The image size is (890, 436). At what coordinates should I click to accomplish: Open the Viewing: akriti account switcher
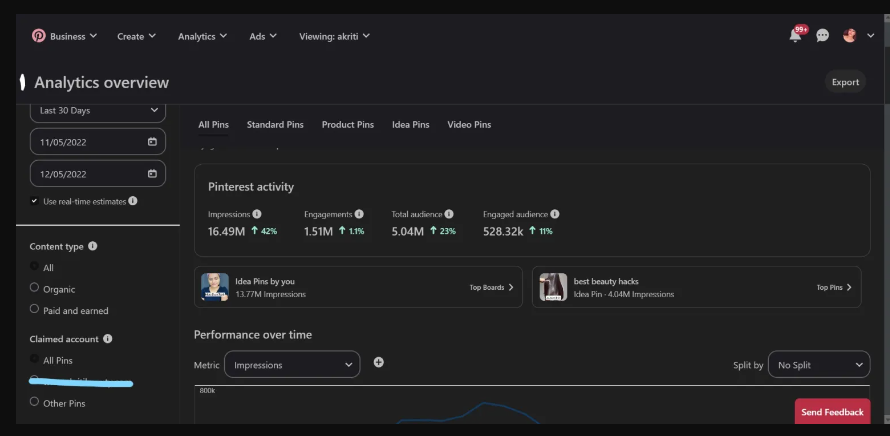click(334, 36)
